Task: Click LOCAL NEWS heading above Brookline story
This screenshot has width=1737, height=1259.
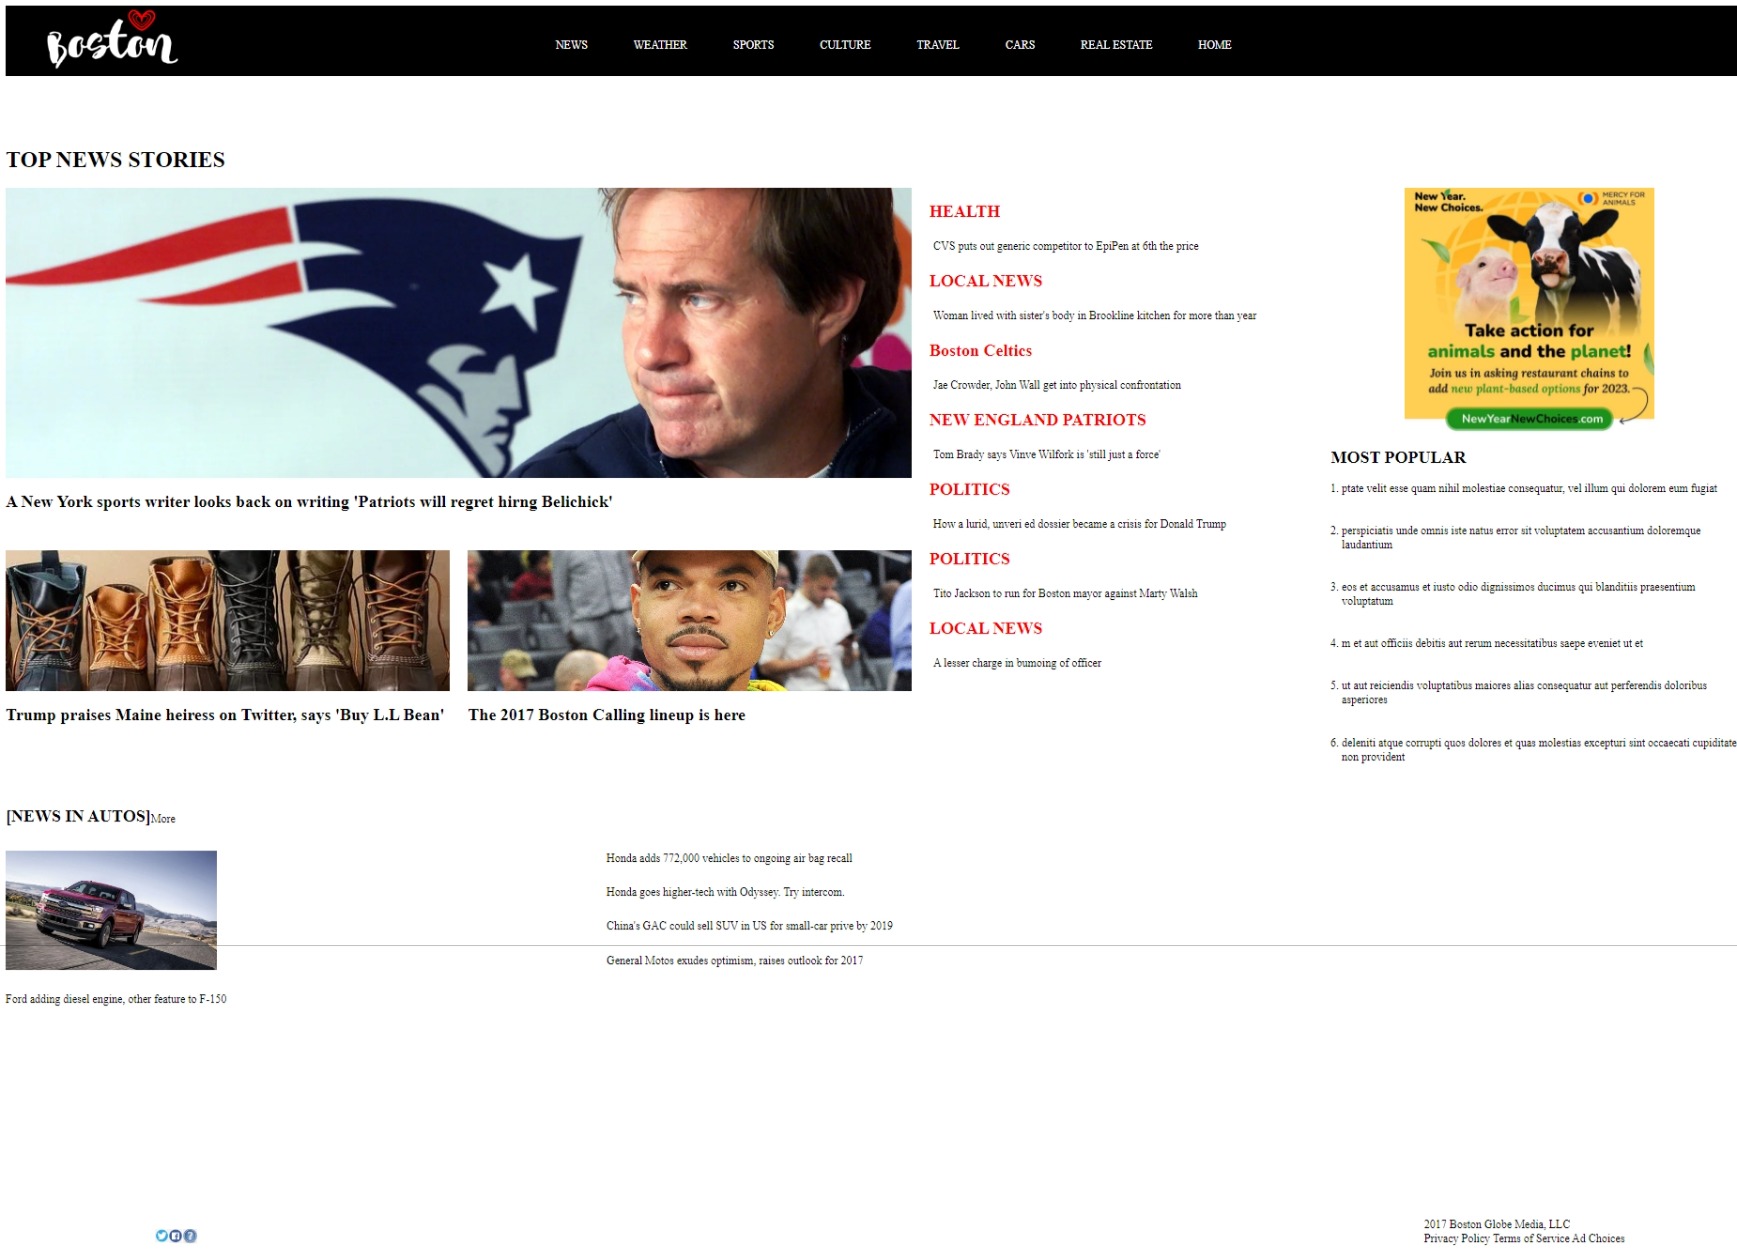Action: (x=986, y=281)
